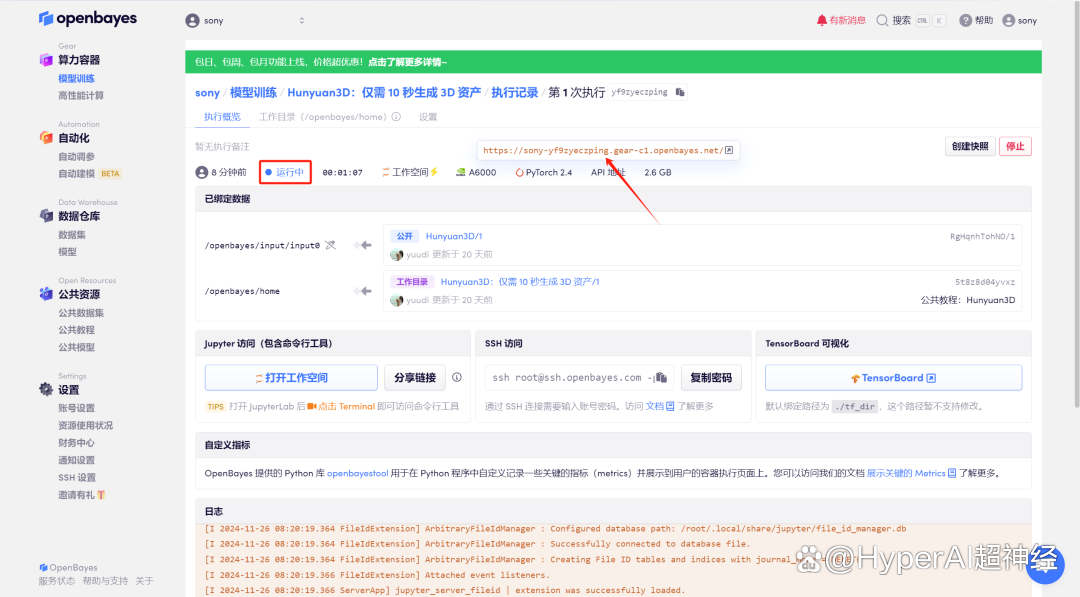
Task: Click the info icon beside 工作目录 tab
Action: [x=396, y=117]
